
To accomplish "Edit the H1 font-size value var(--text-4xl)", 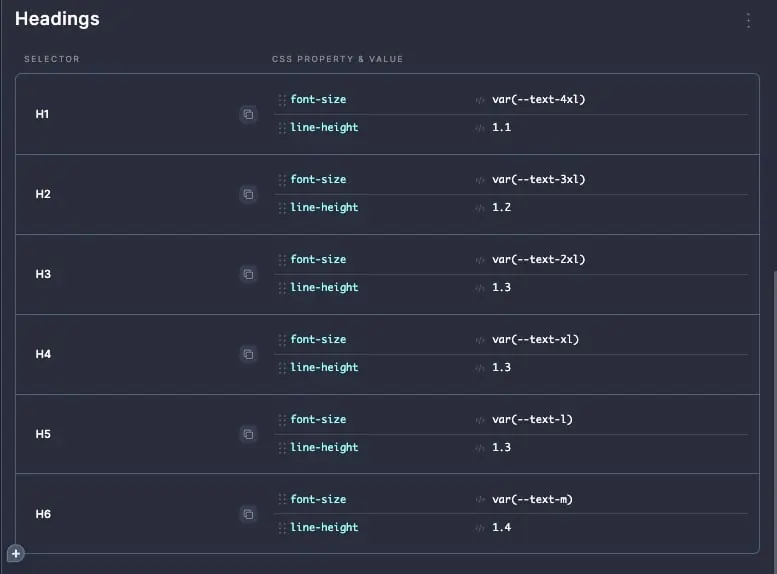I will 538,99.
